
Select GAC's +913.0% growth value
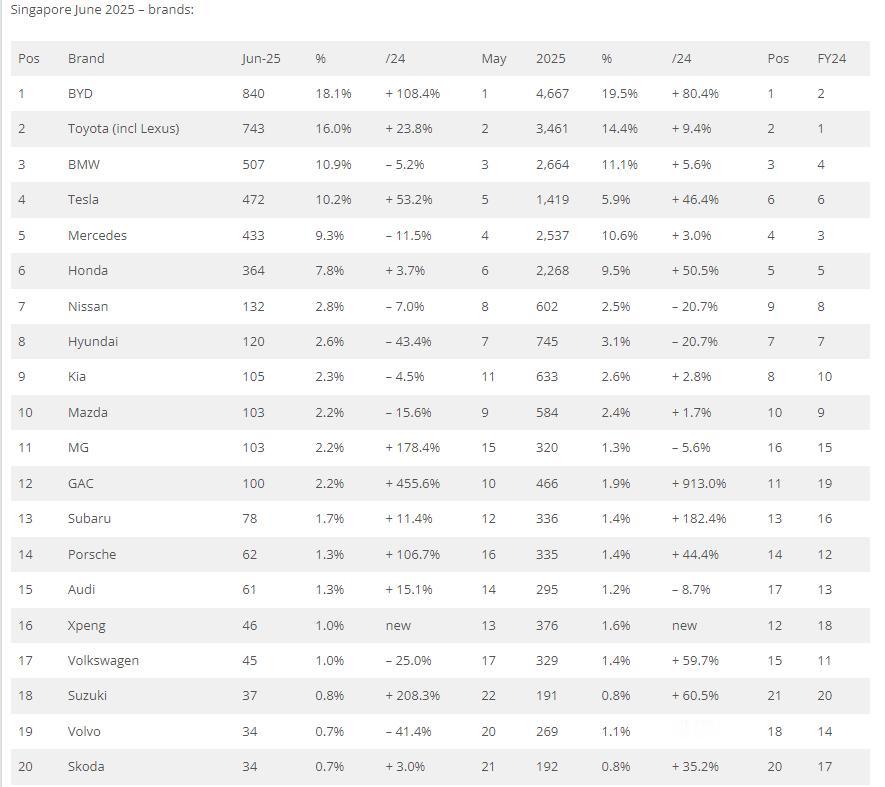point(699,483)
